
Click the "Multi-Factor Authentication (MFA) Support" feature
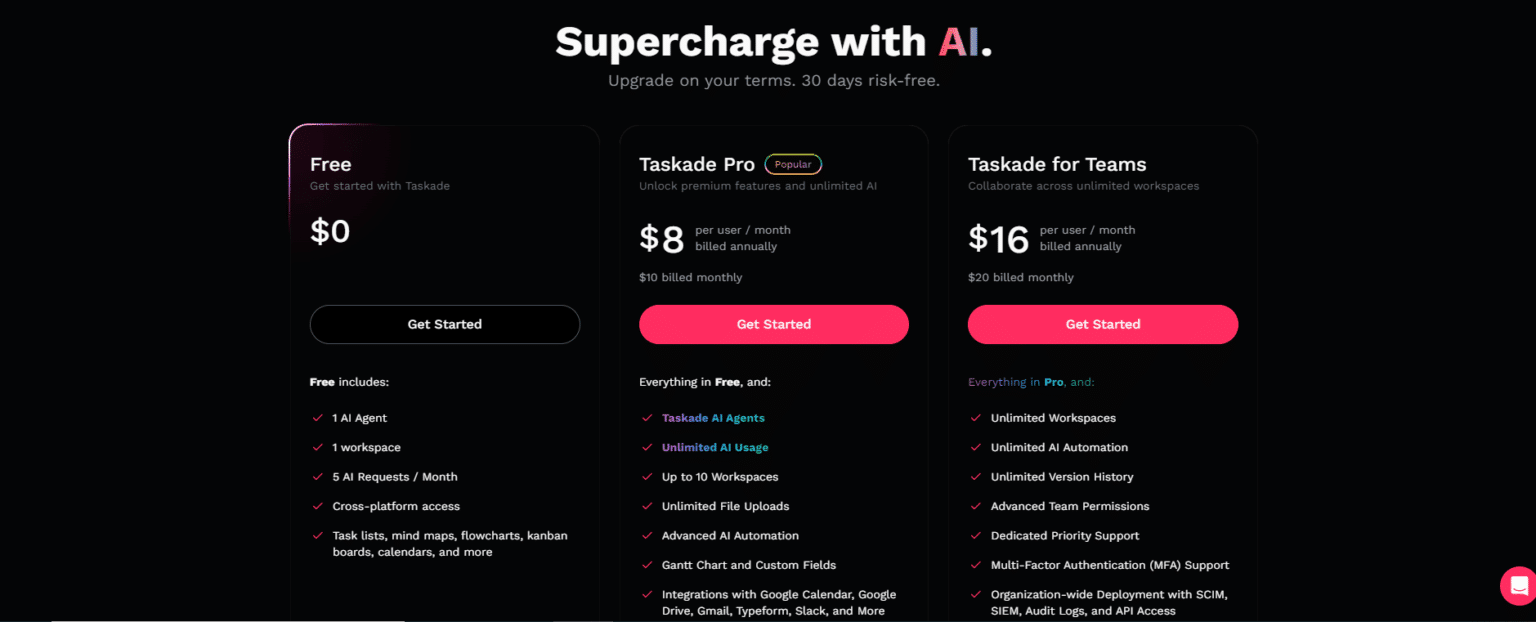[x=1110, y=565]
